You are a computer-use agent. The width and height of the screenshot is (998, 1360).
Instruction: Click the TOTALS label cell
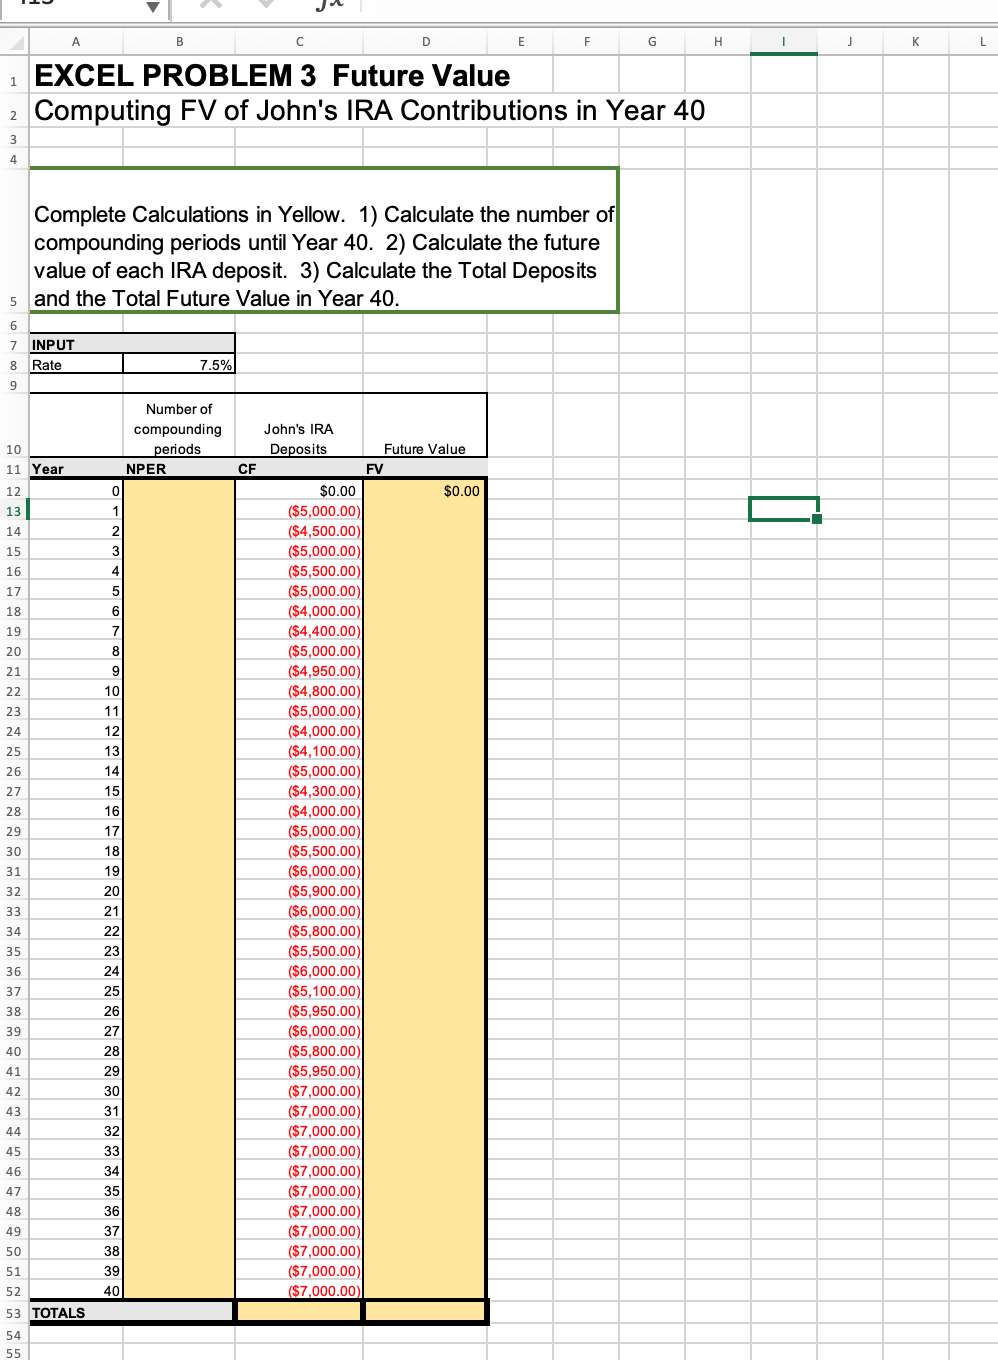[x=76, y=1312]
